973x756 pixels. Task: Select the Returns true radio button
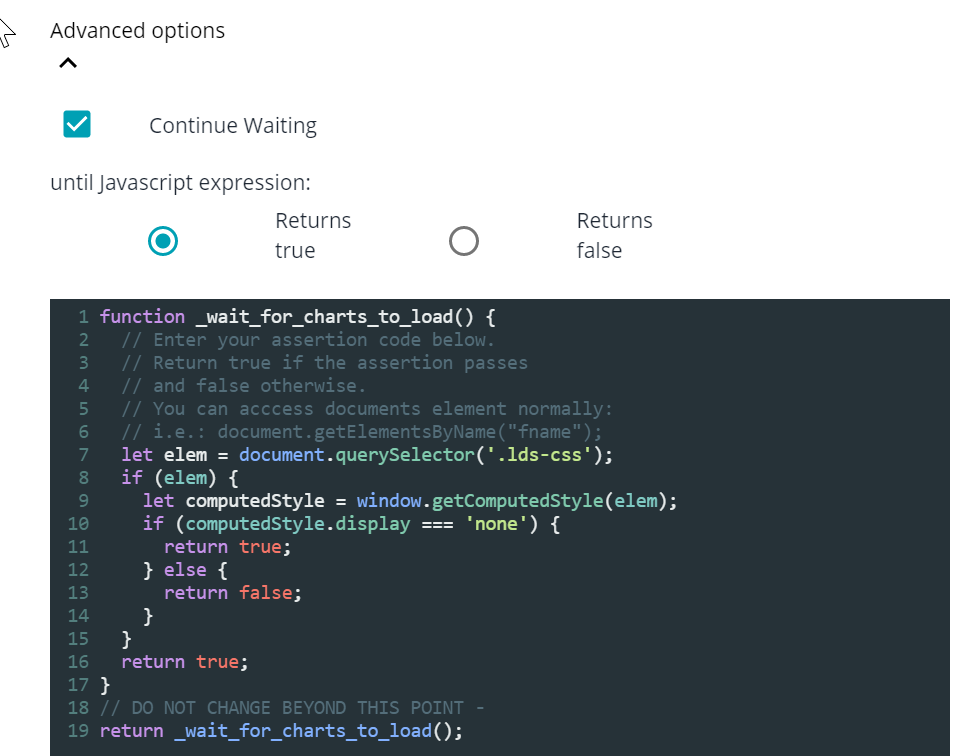tap(163, 241)
